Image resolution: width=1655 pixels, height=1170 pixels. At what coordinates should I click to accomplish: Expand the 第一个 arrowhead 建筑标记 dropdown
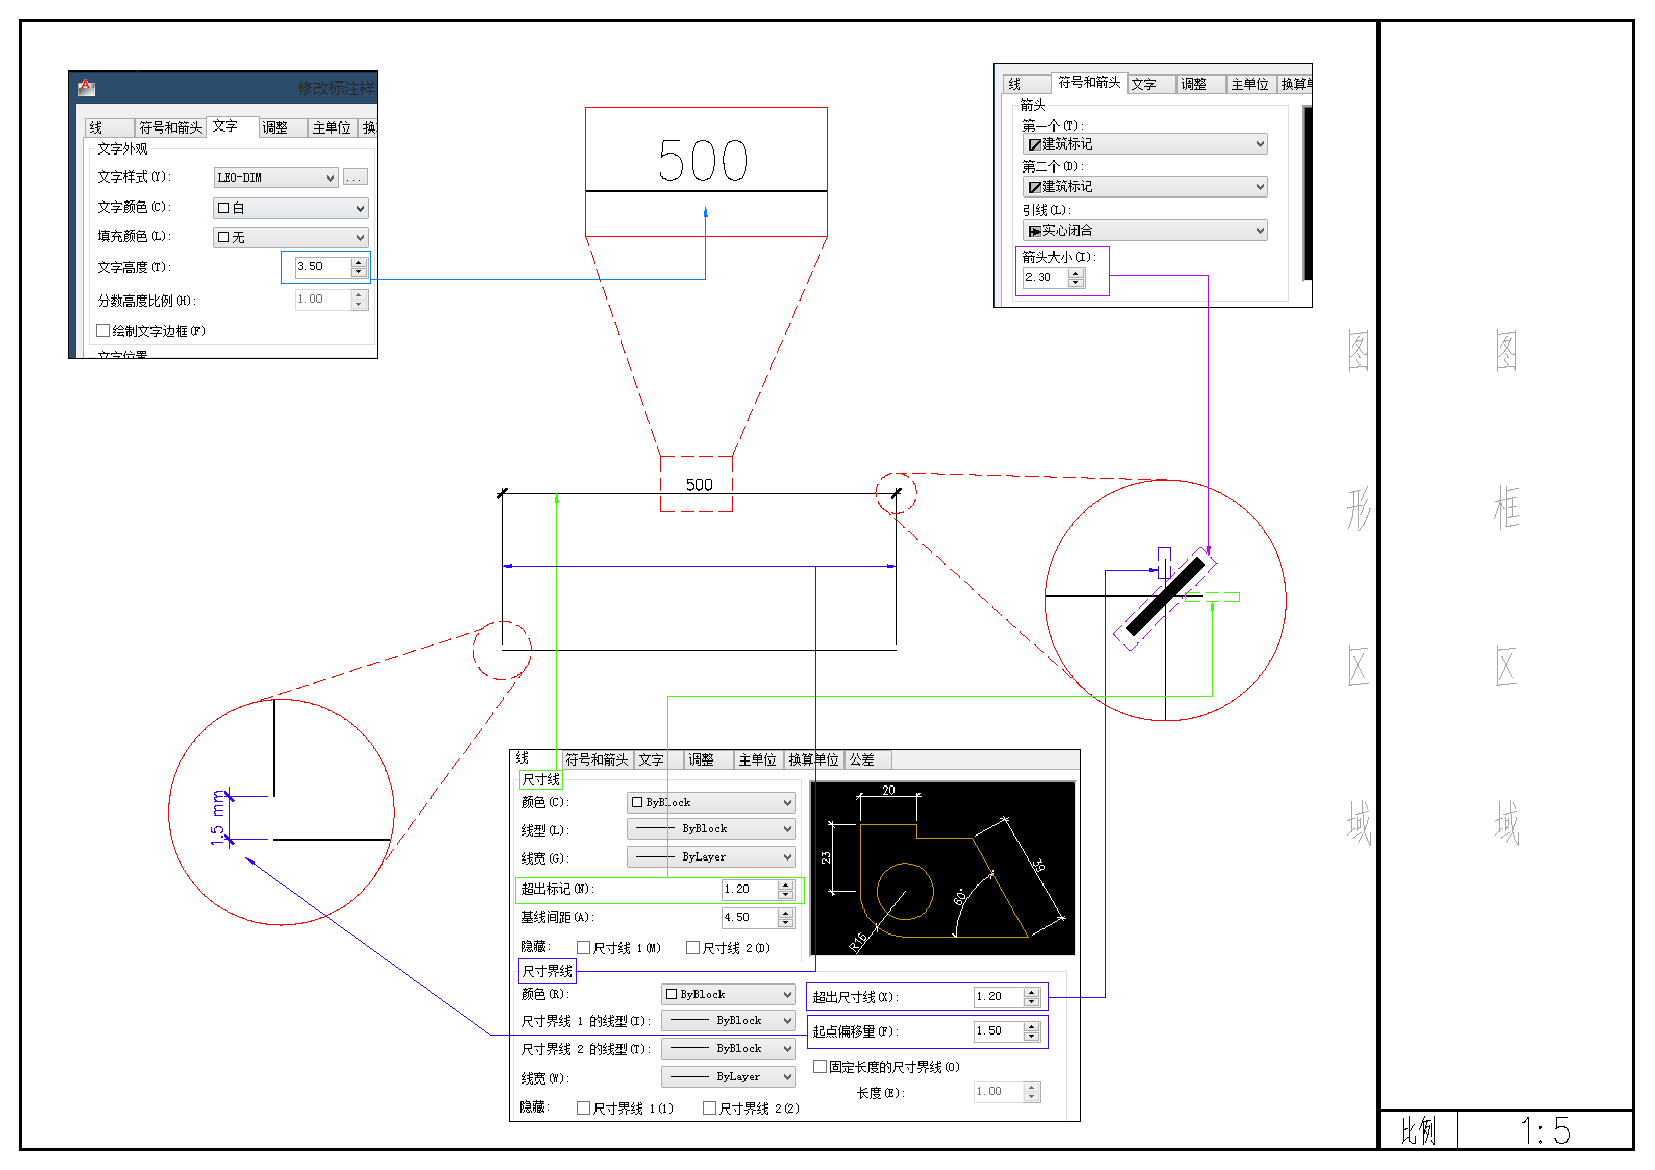(x=1144, y=144)
